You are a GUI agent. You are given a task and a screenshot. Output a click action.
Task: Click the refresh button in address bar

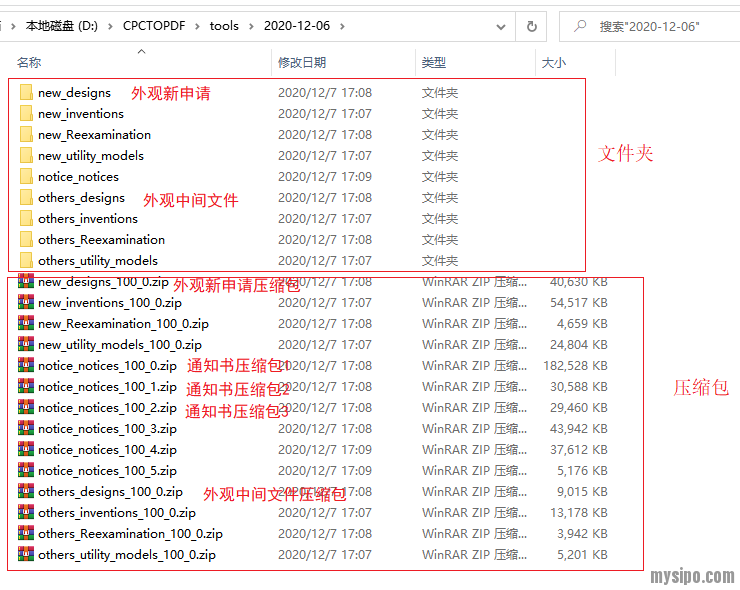532,26
